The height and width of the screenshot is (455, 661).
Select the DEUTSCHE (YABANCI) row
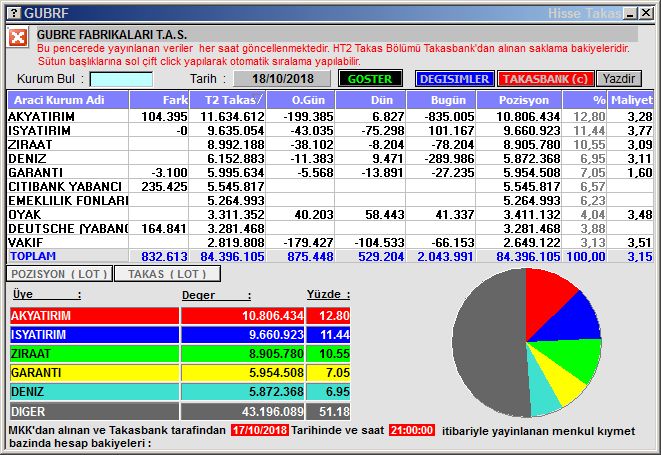click(330, 228)
